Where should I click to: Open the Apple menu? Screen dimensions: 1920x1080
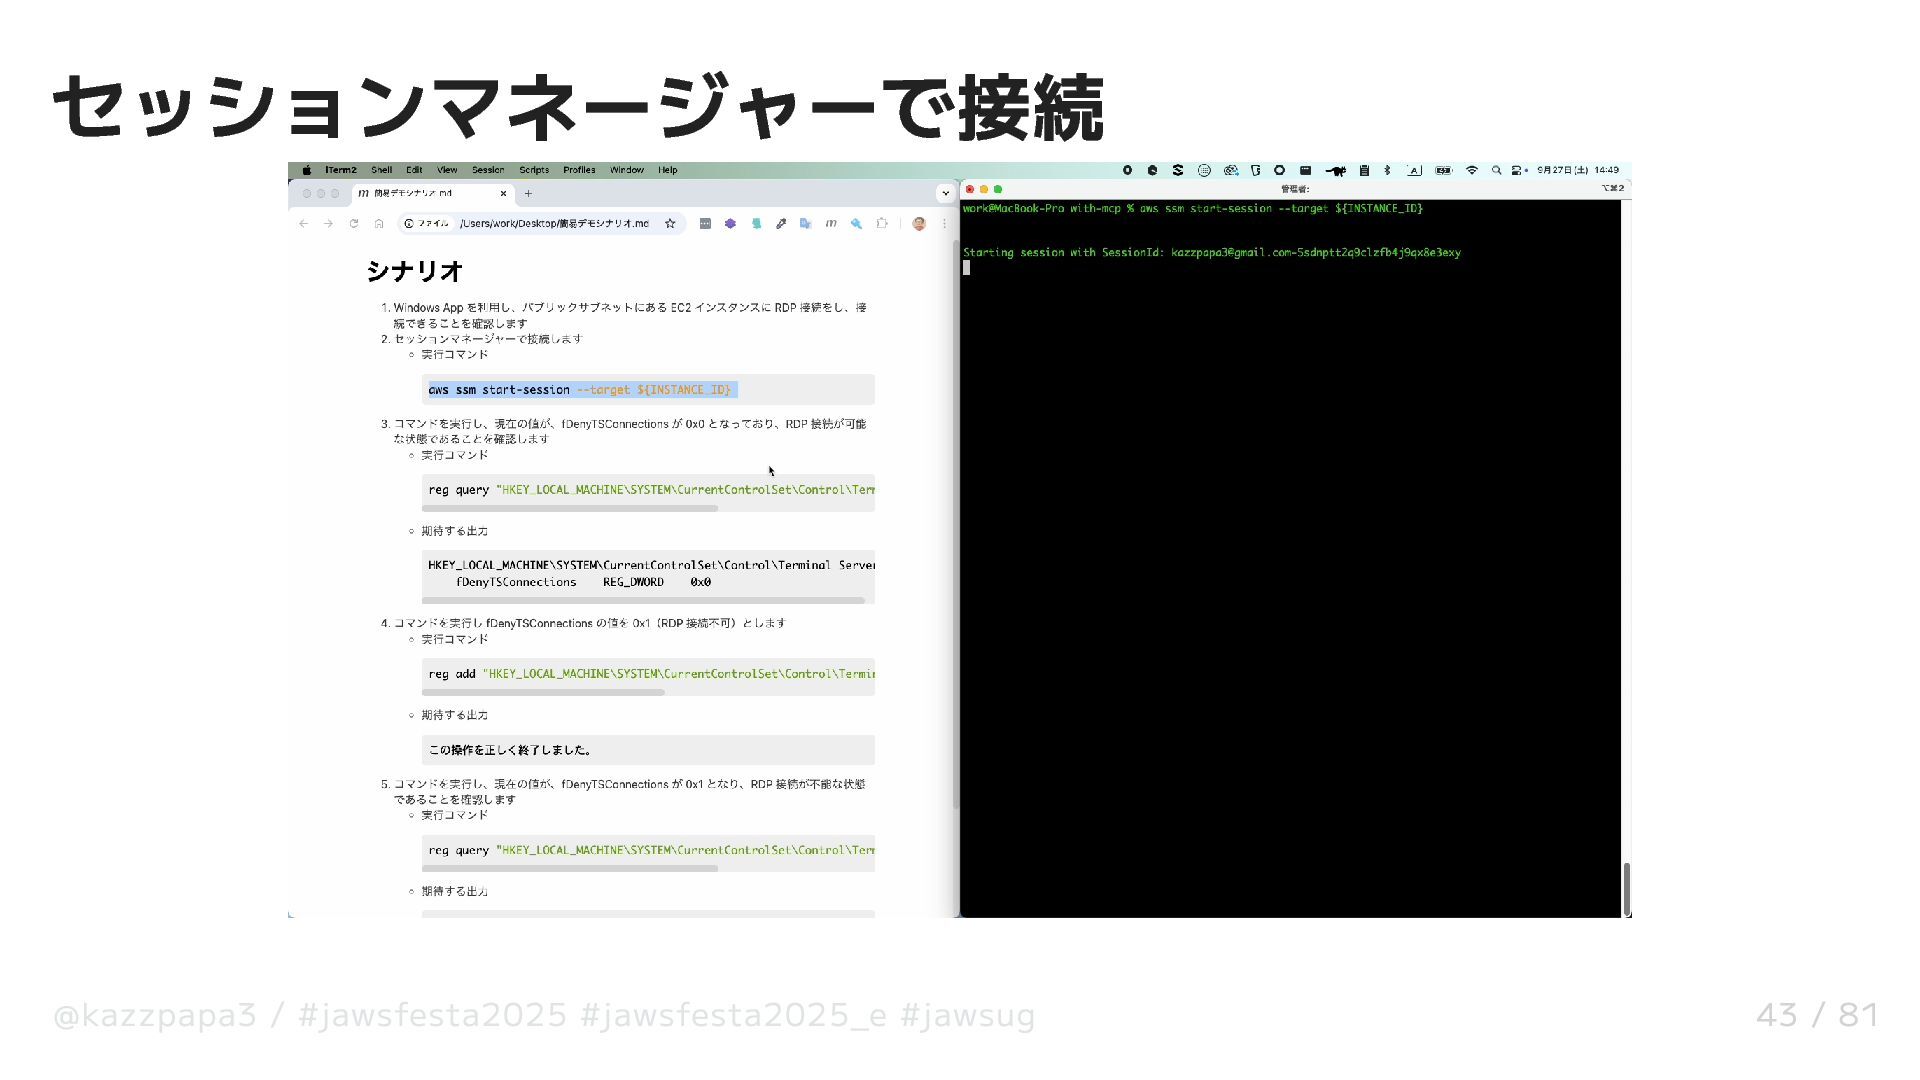tap(307, 171)
